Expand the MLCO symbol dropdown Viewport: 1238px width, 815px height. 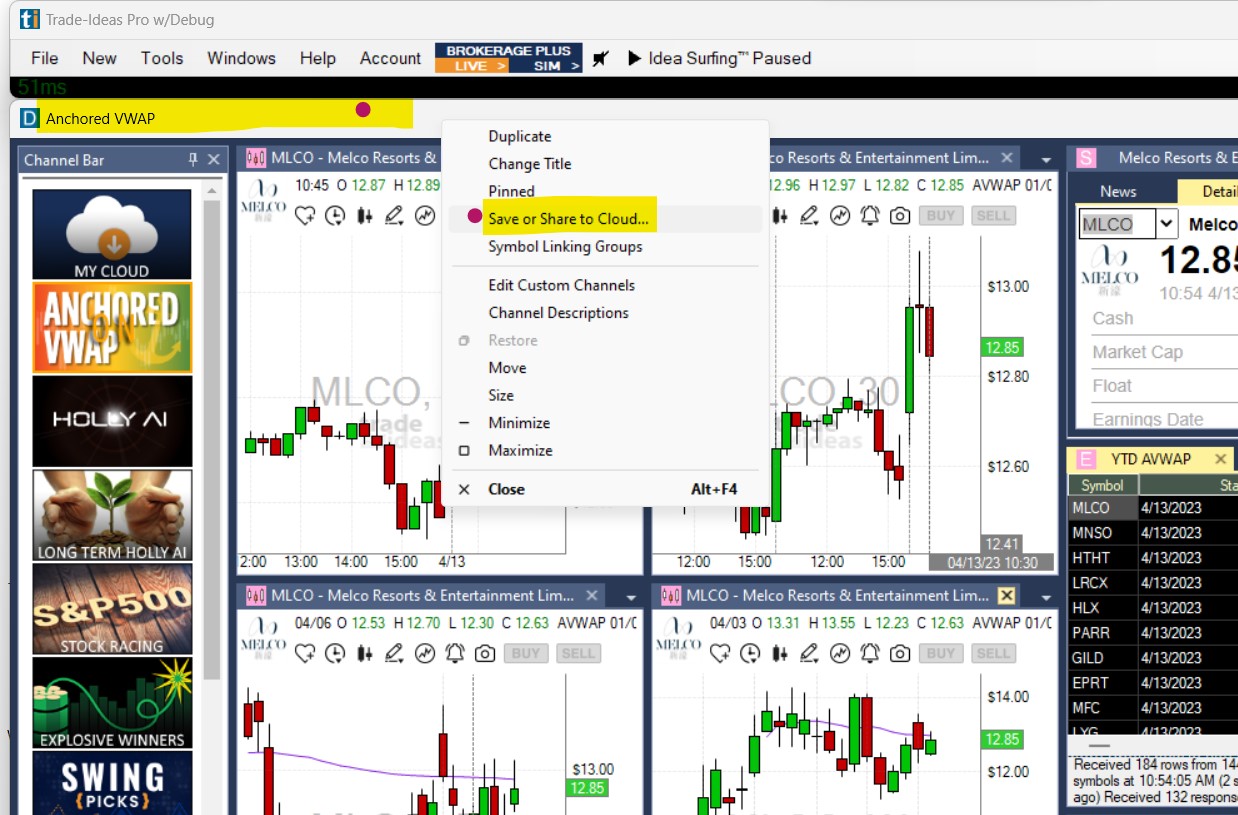[1167, 224]
